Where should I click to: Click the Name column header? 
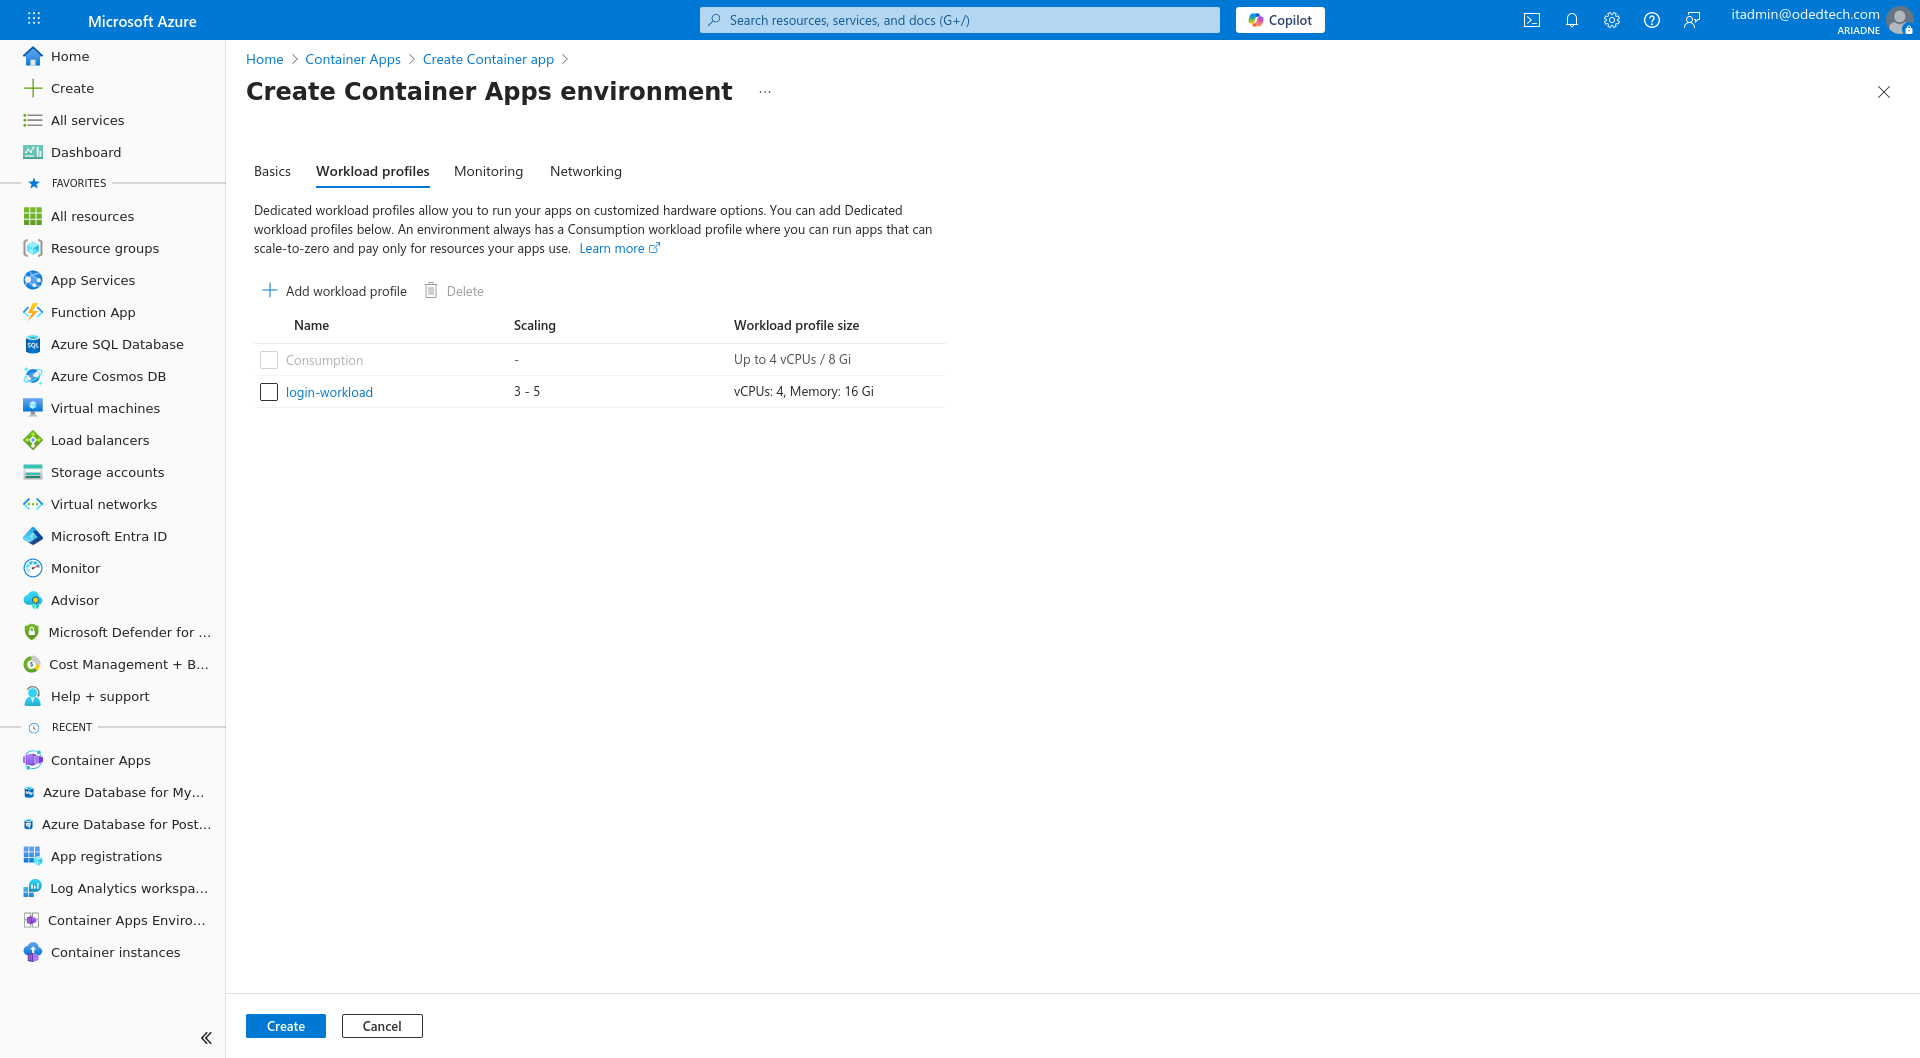[x=311, y=325]
